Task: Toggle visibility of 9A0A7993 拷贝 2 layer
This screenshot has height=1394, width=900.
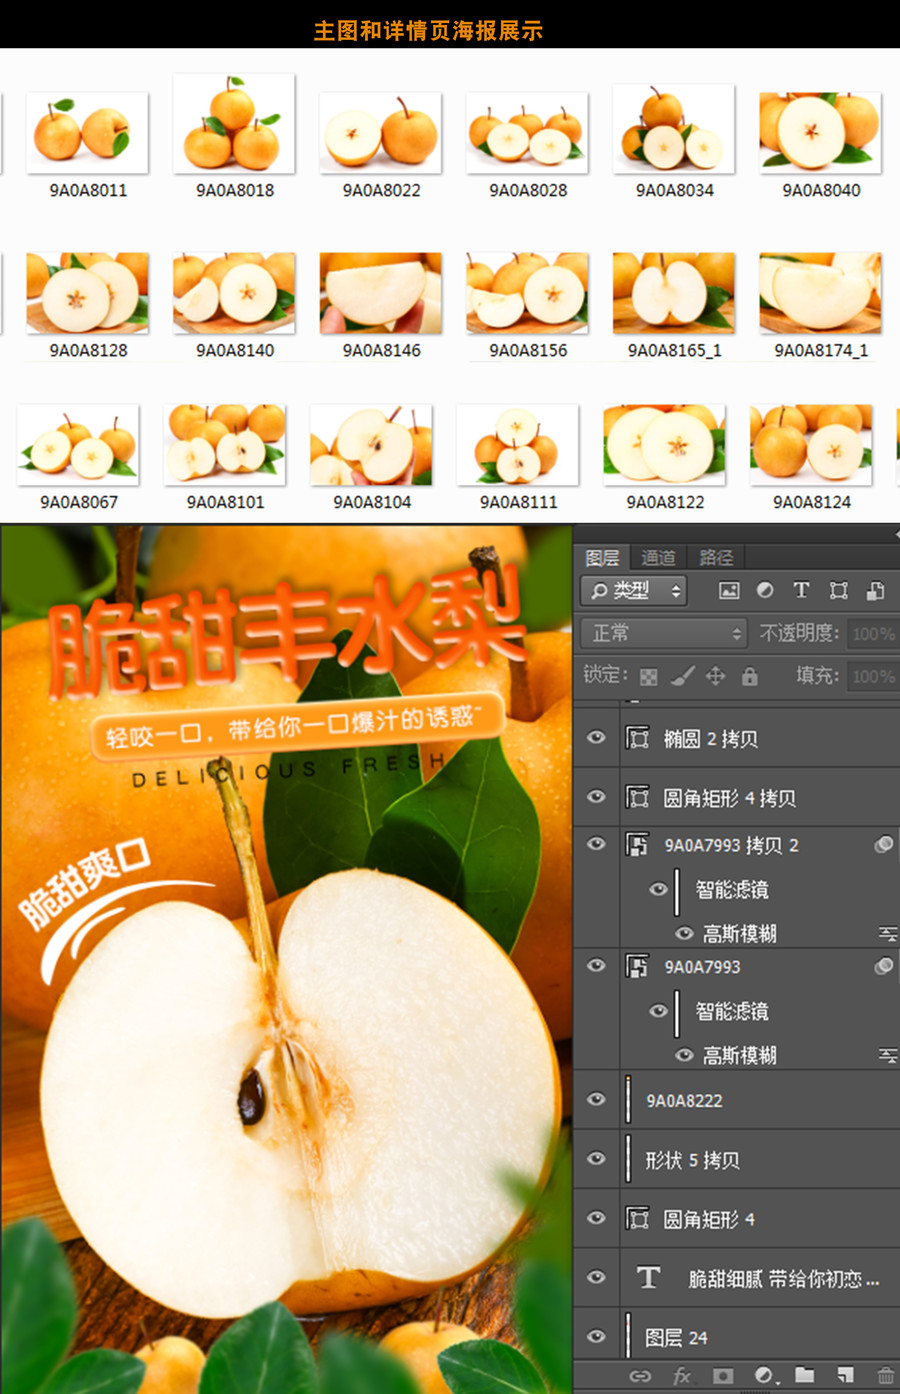Action: click(x=597, y=844)
